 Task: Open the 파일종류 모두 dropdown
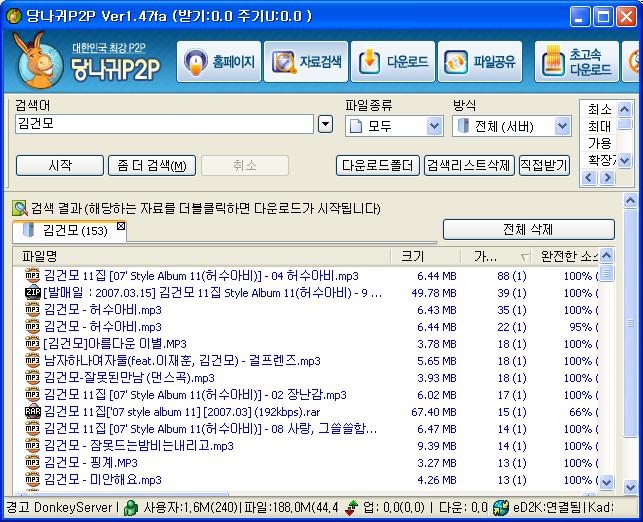[434, 126]
